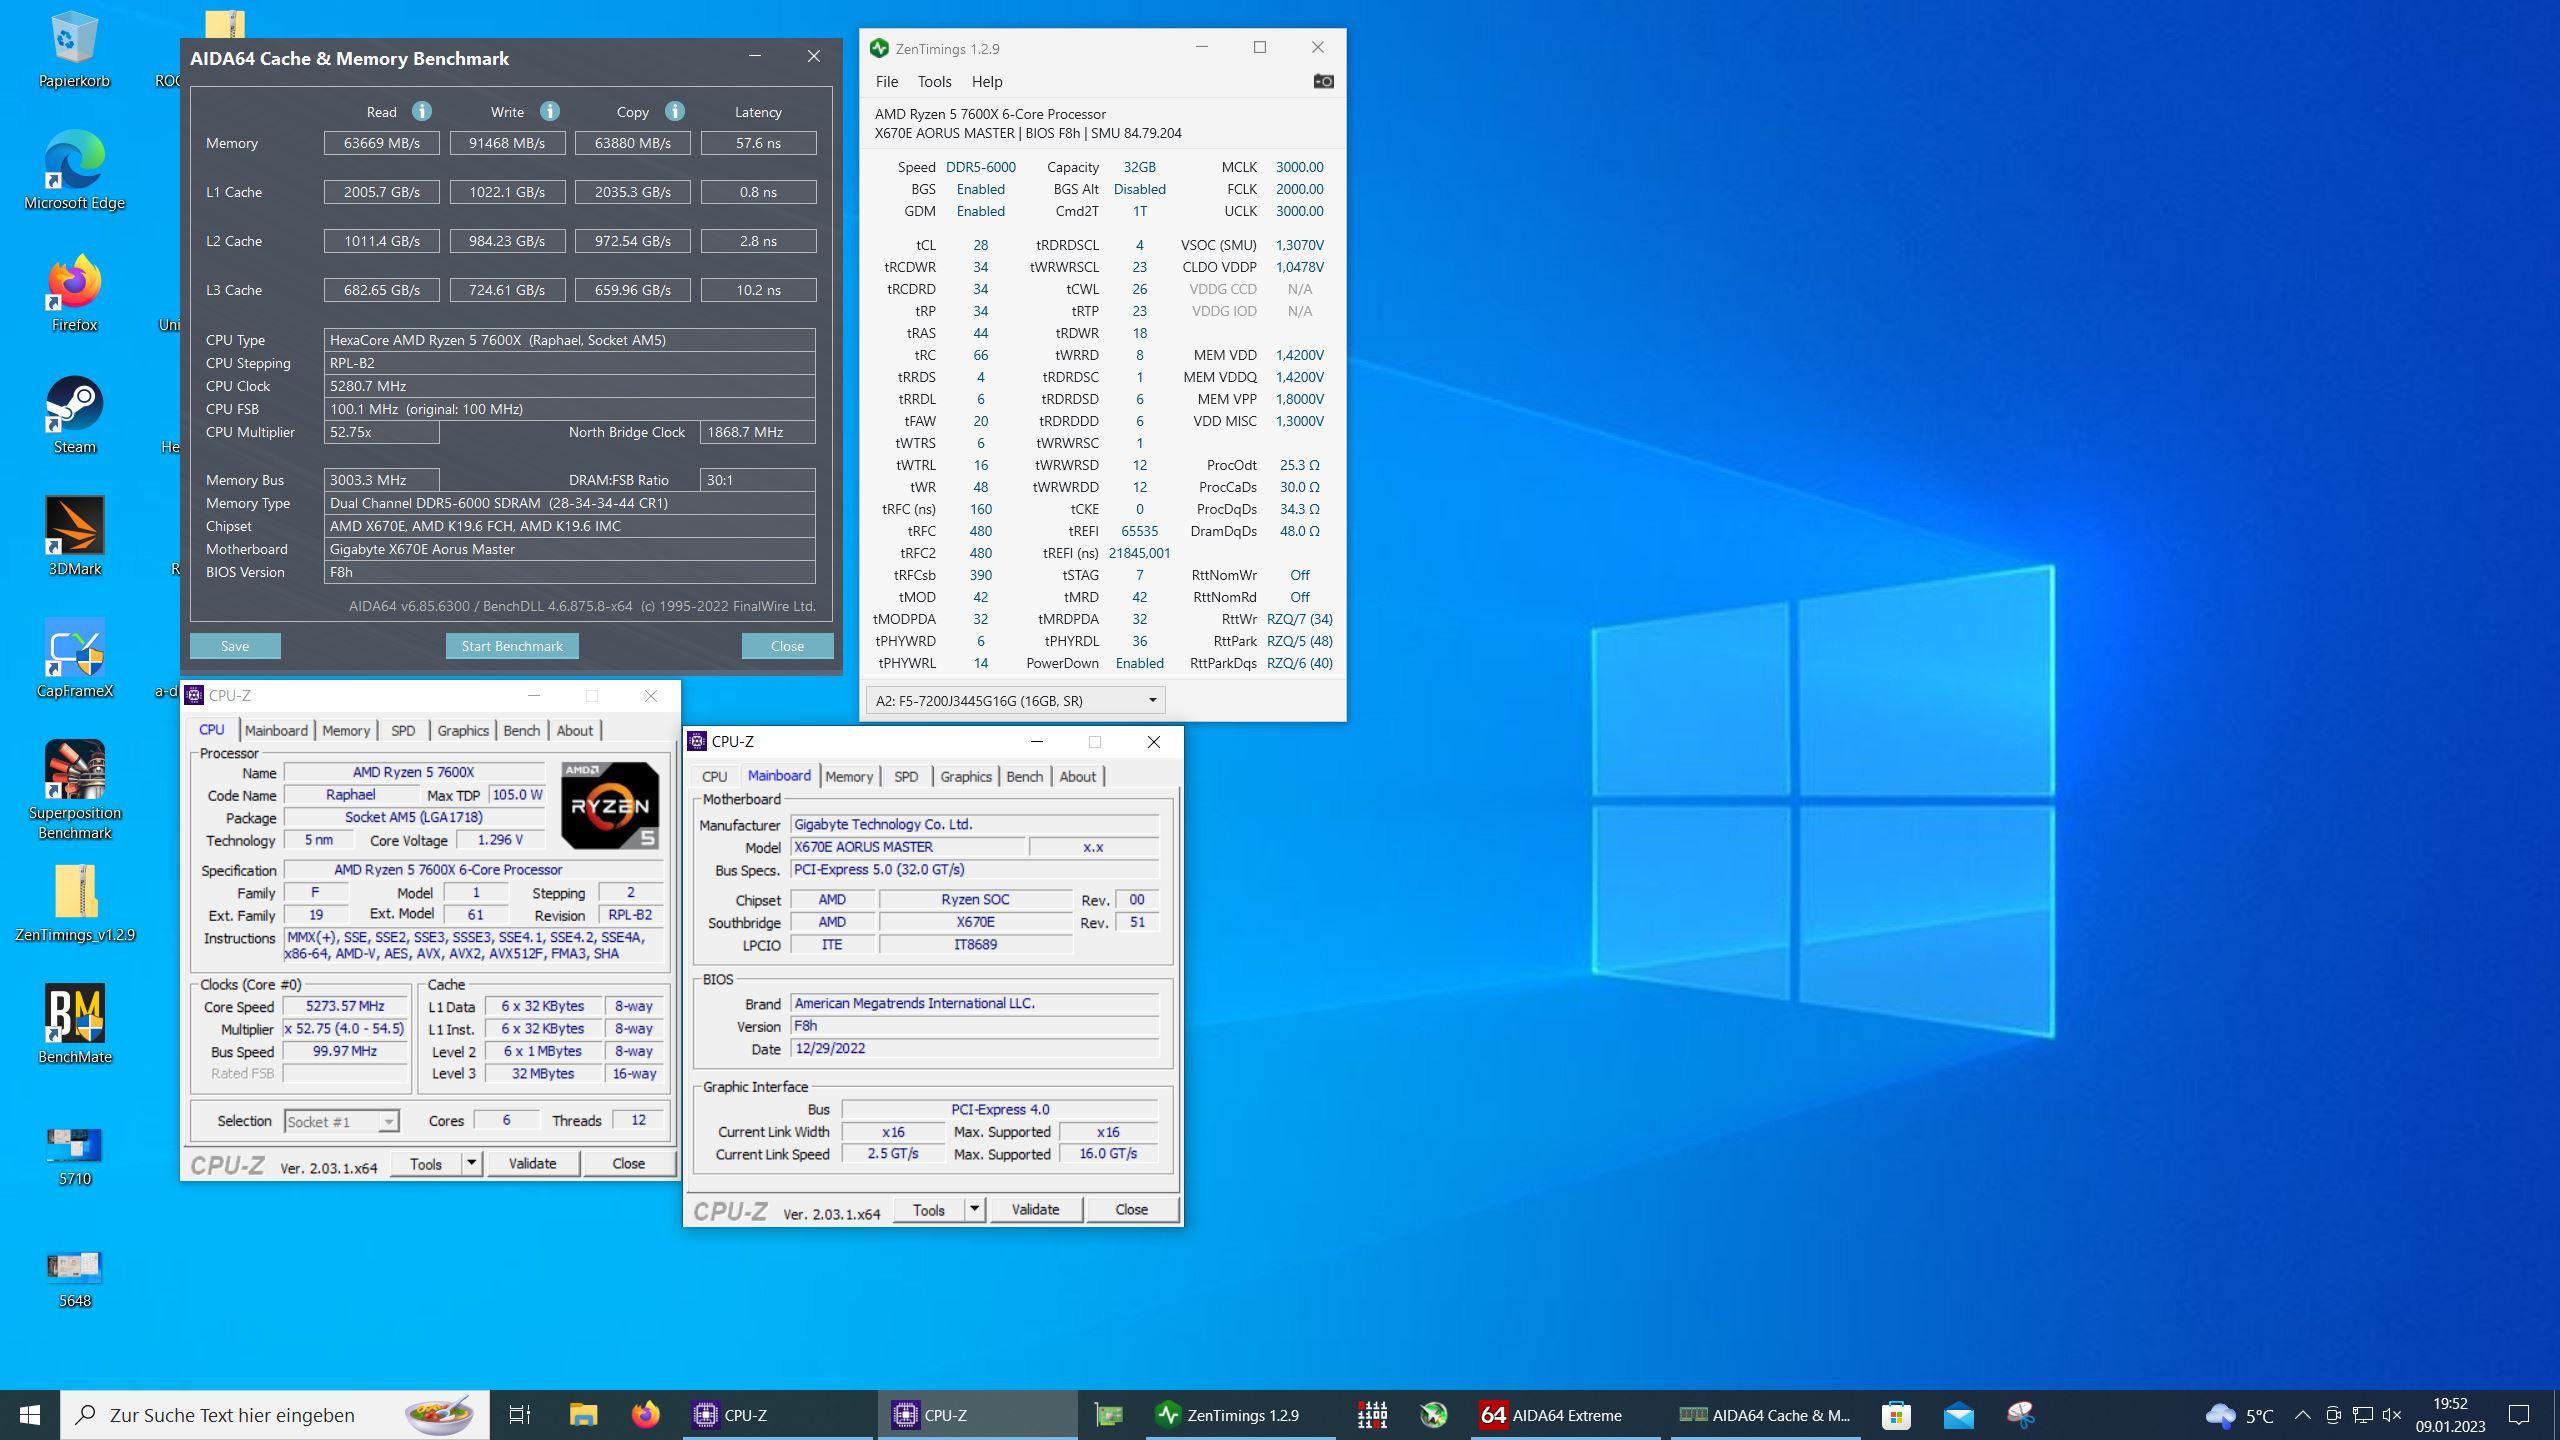Click Start Benchmark button
The image size is (2560, 1440).
[x=512, y=646]
